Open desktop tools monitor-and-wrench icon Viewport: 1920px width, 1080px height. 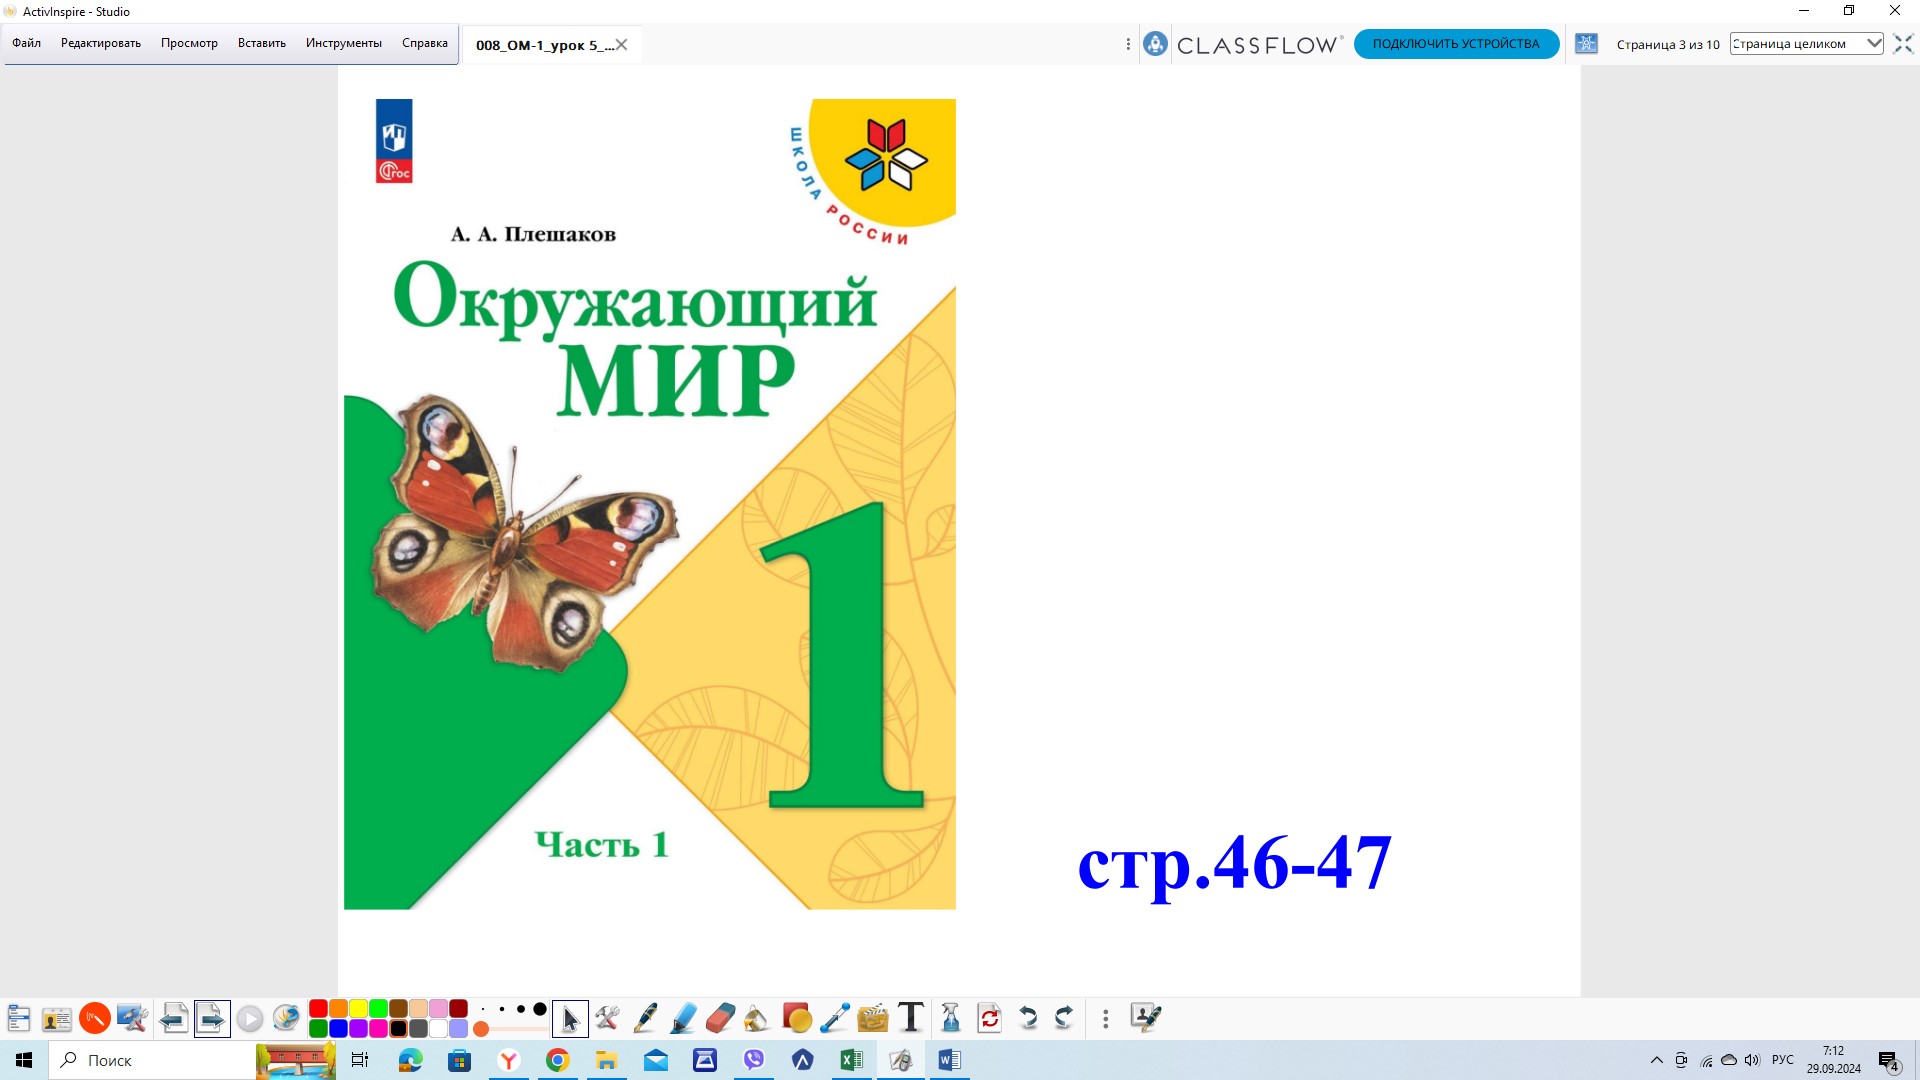(x=133, y=1019)
